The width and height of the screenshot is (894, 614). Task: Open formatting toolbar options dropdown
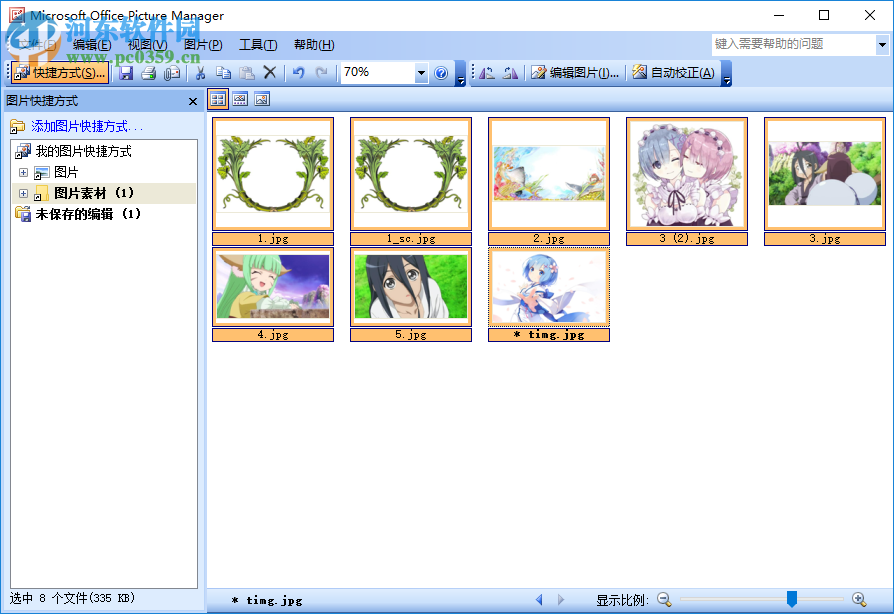click(x=726, y=74)
